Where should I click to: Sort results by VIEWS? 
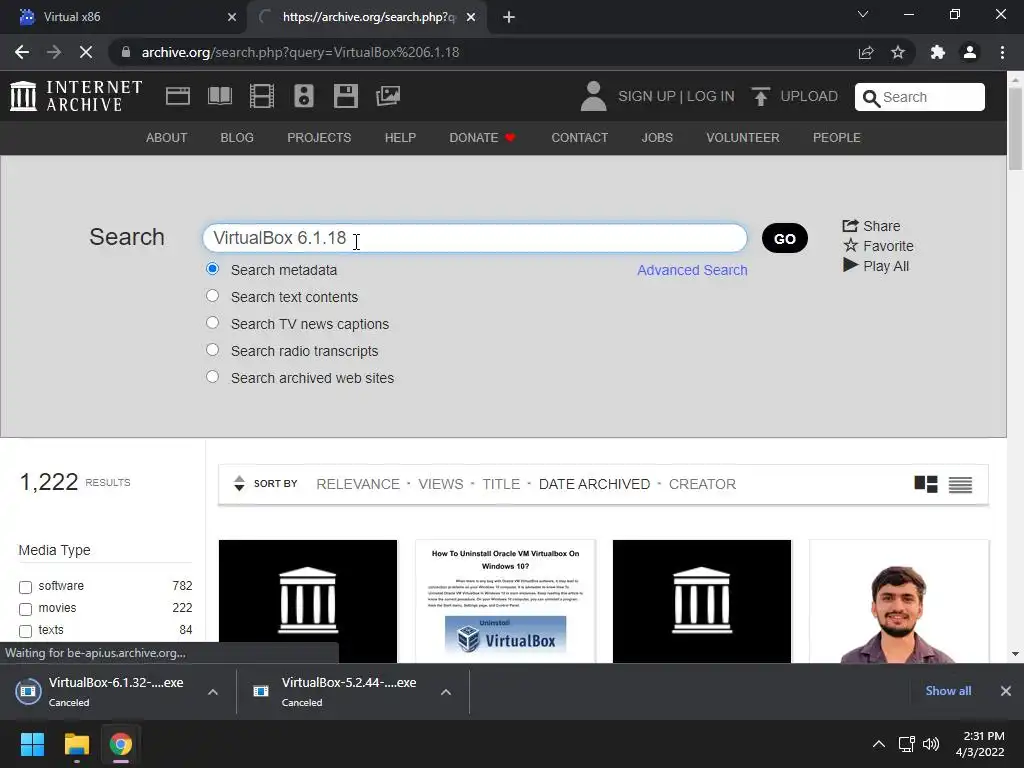tap(441, 484)
